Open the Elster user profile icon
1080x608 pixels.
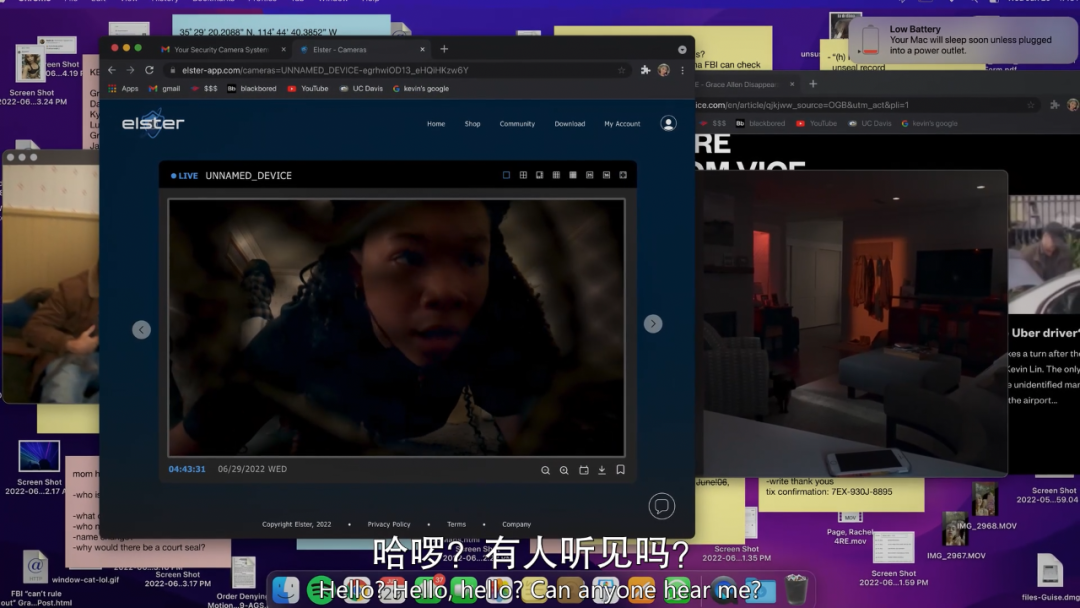coord(668,123)
